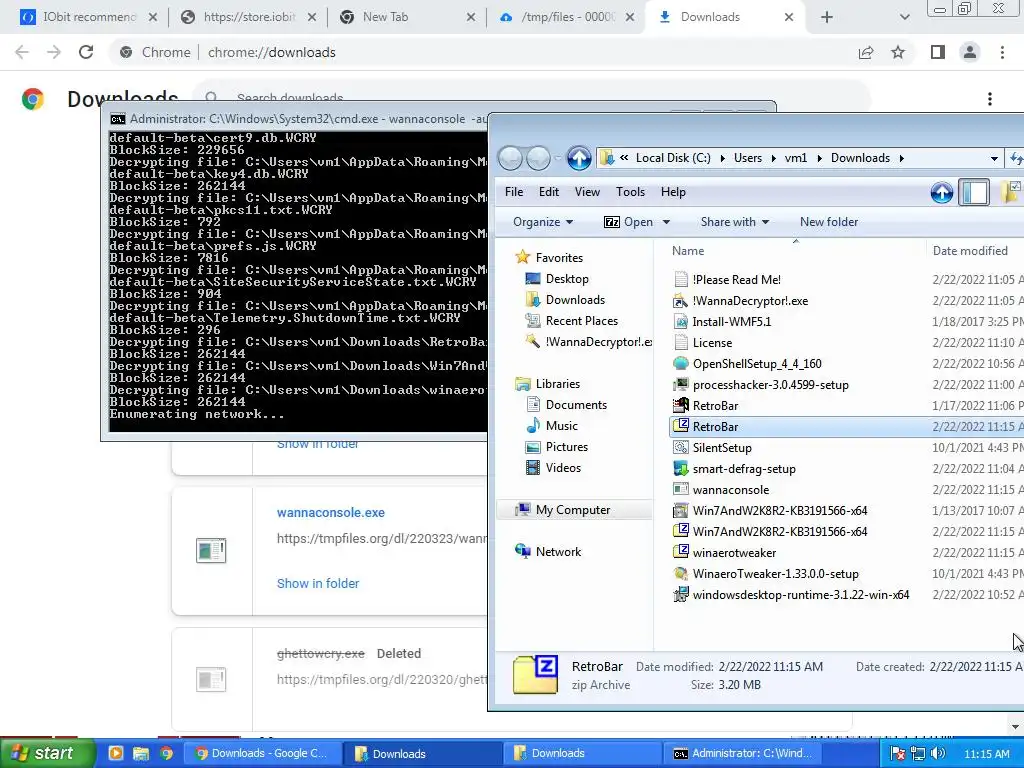Create a New folder

tap(829, 222)
